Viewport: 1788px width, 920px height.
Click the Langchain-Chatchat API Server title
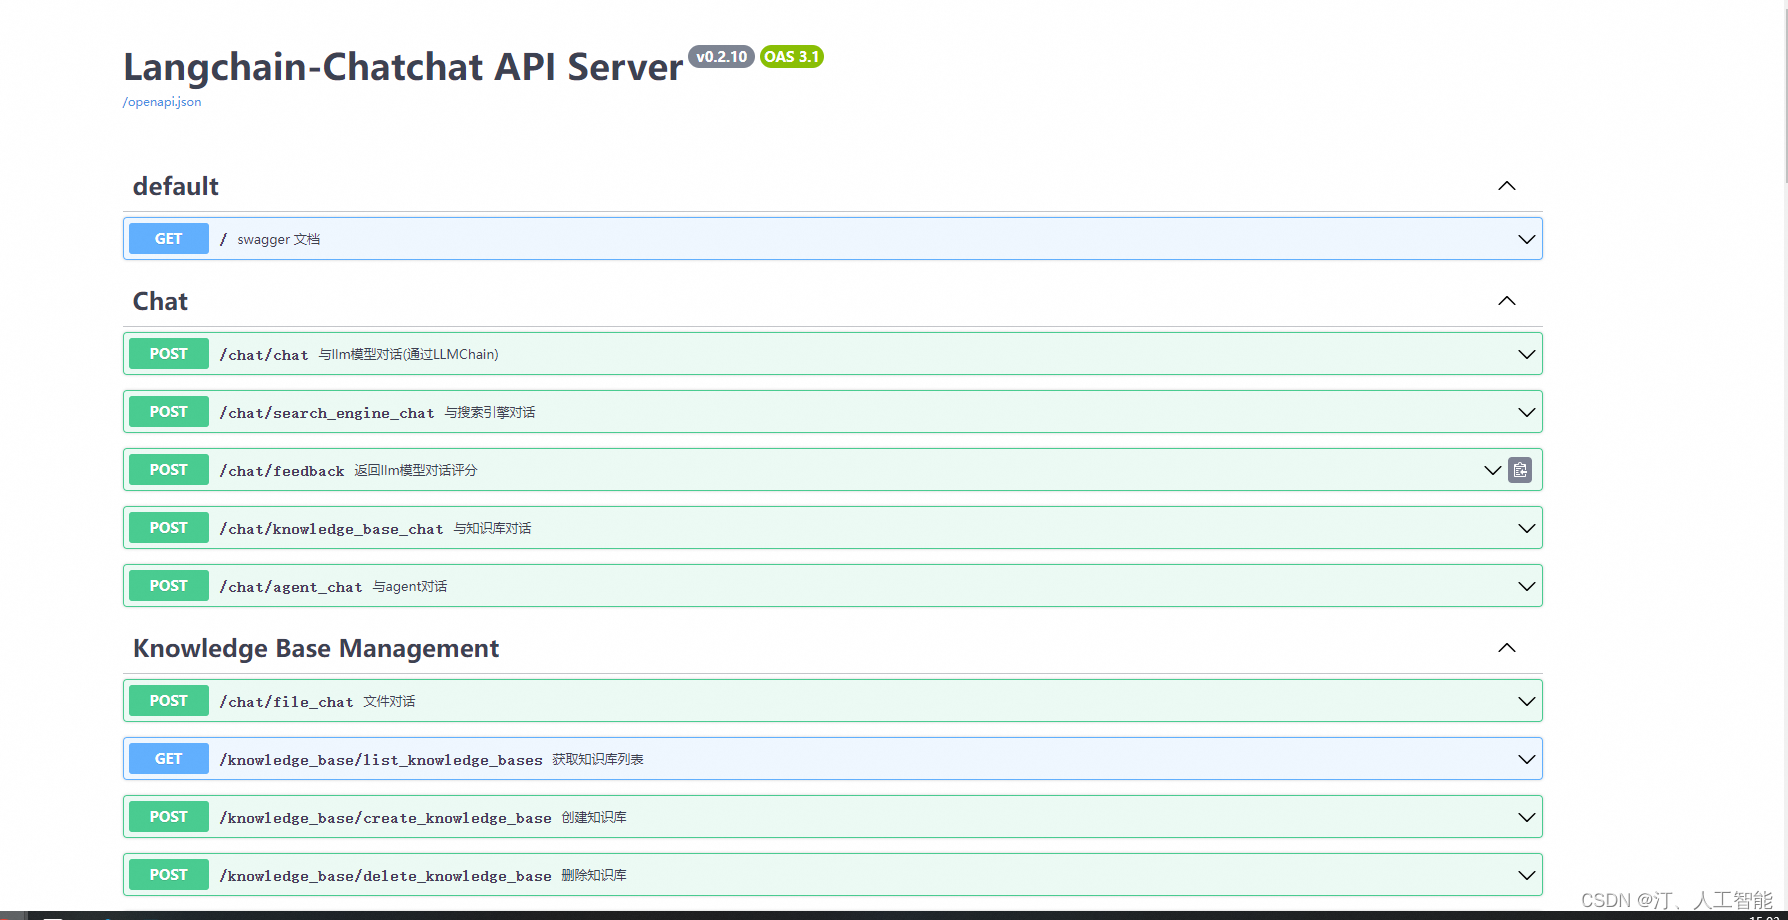coord(403,67)
